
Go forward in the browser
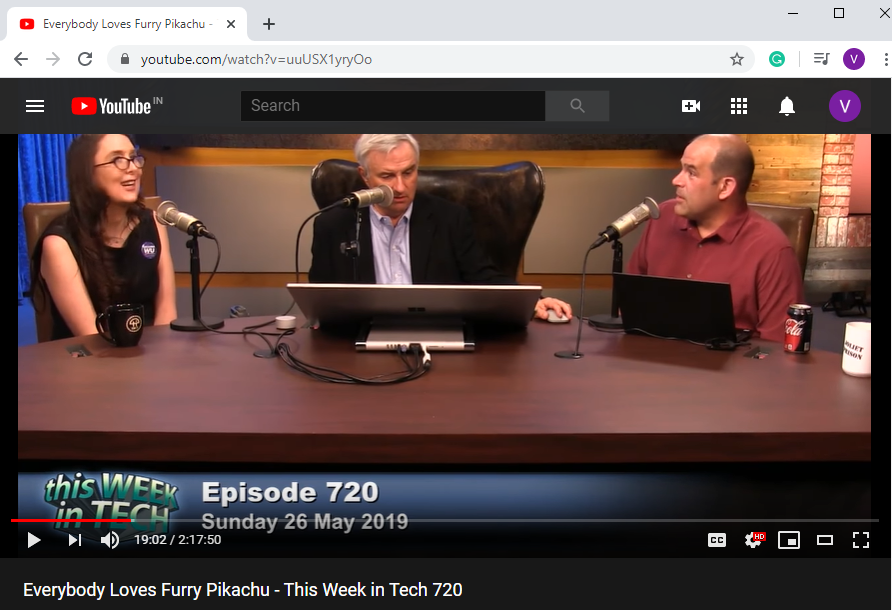pyautogui.click(x=53, y=59)
